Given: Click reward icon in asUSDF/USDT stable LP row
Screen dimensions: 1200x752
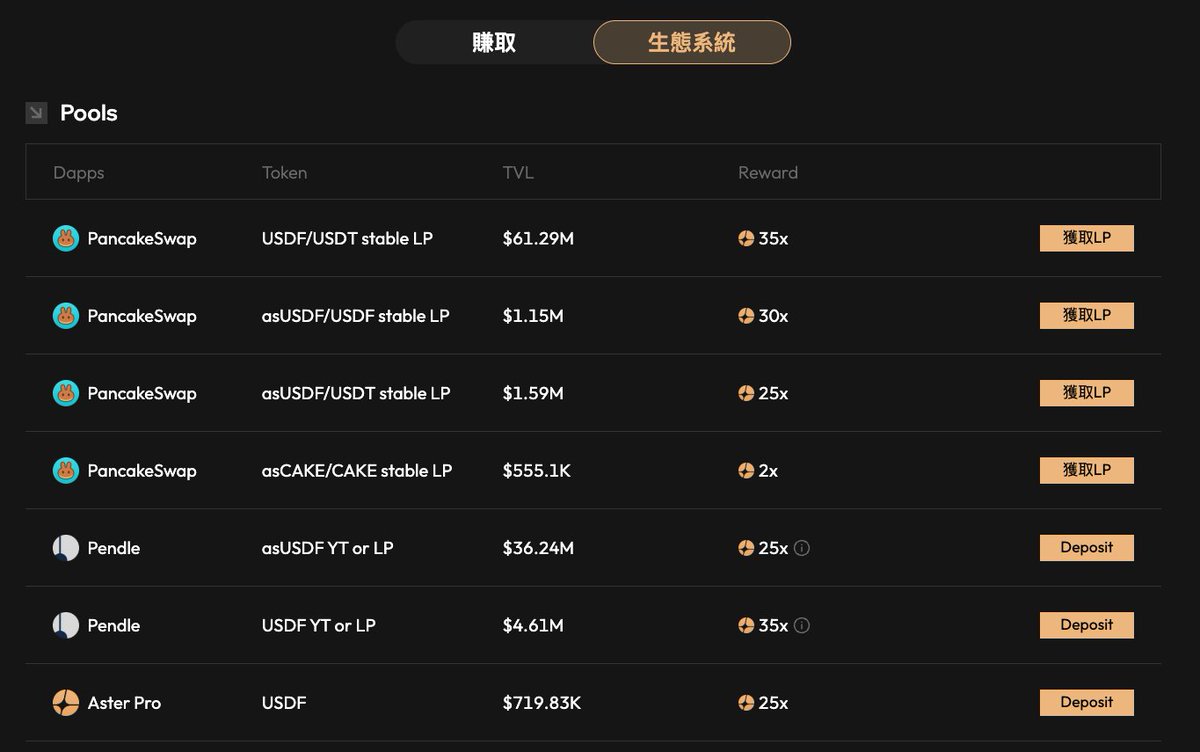Looking at the screenshot, I should point(746,394).
